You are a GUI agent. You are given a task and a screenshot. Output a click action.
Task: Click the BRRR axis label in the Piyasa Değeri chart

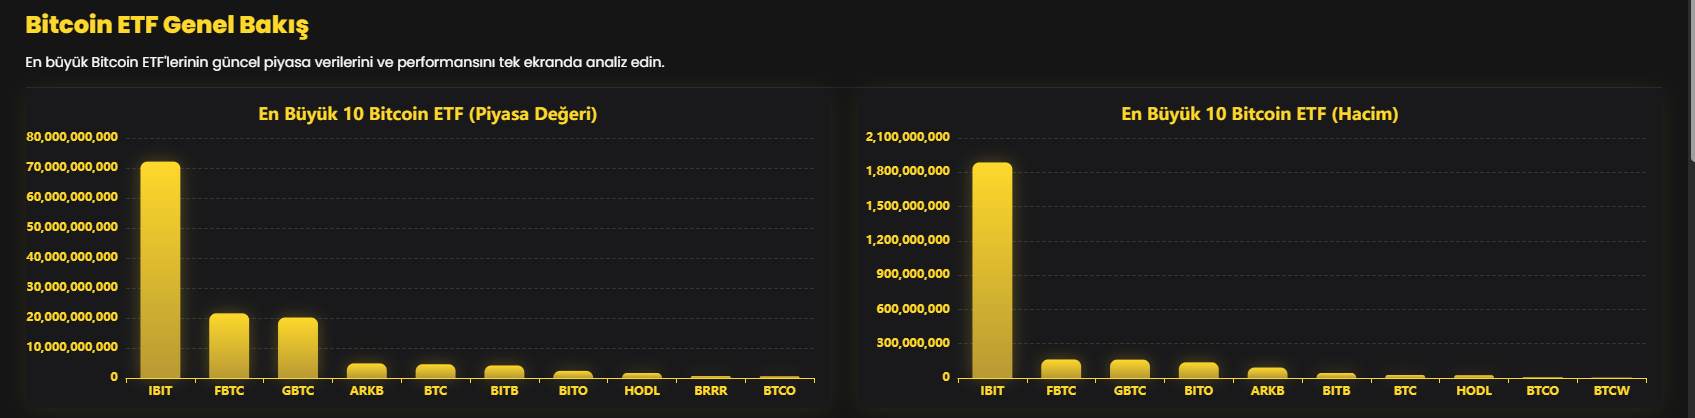click(x=711, y=391)
